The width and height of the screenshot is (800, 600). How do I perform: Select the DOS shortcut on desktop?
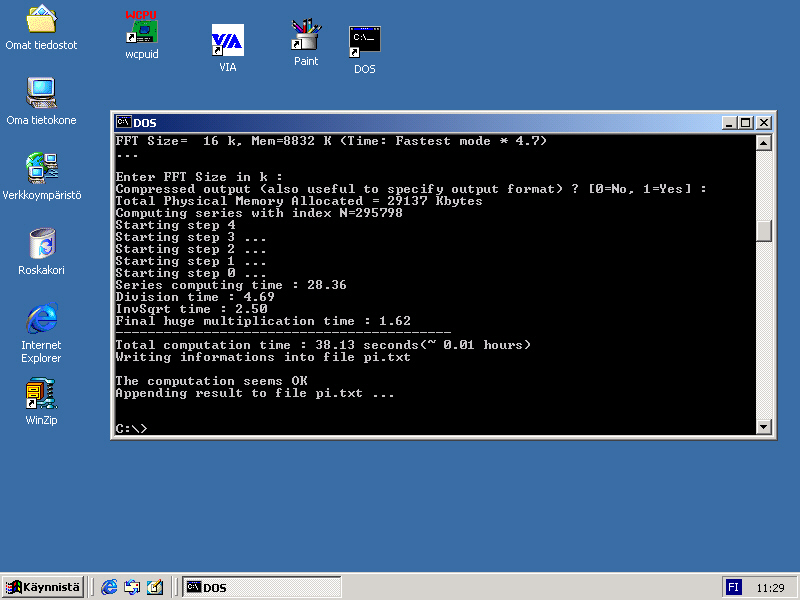pos(364,42)
